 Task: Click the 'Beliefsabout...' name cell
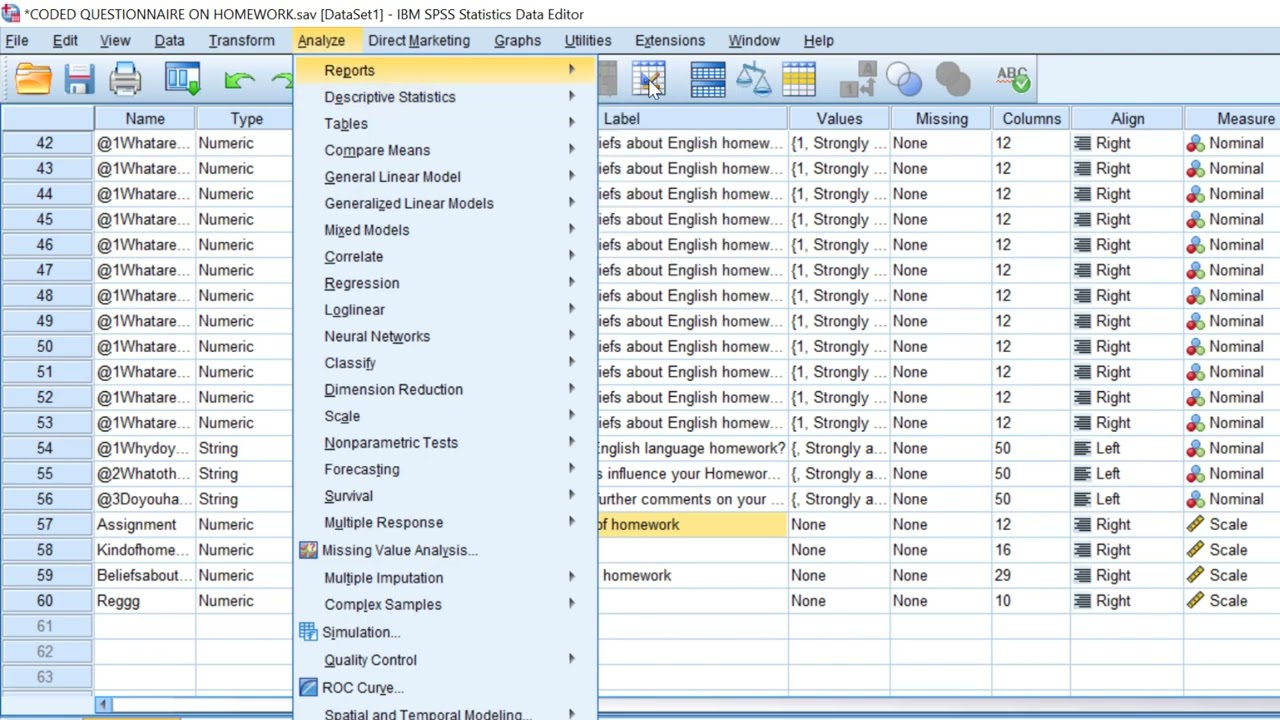click(145, 575)
